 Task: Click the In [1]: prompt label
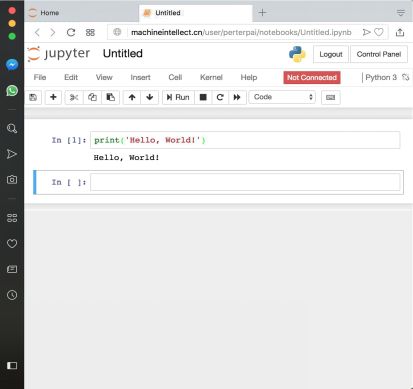point(69,140)
